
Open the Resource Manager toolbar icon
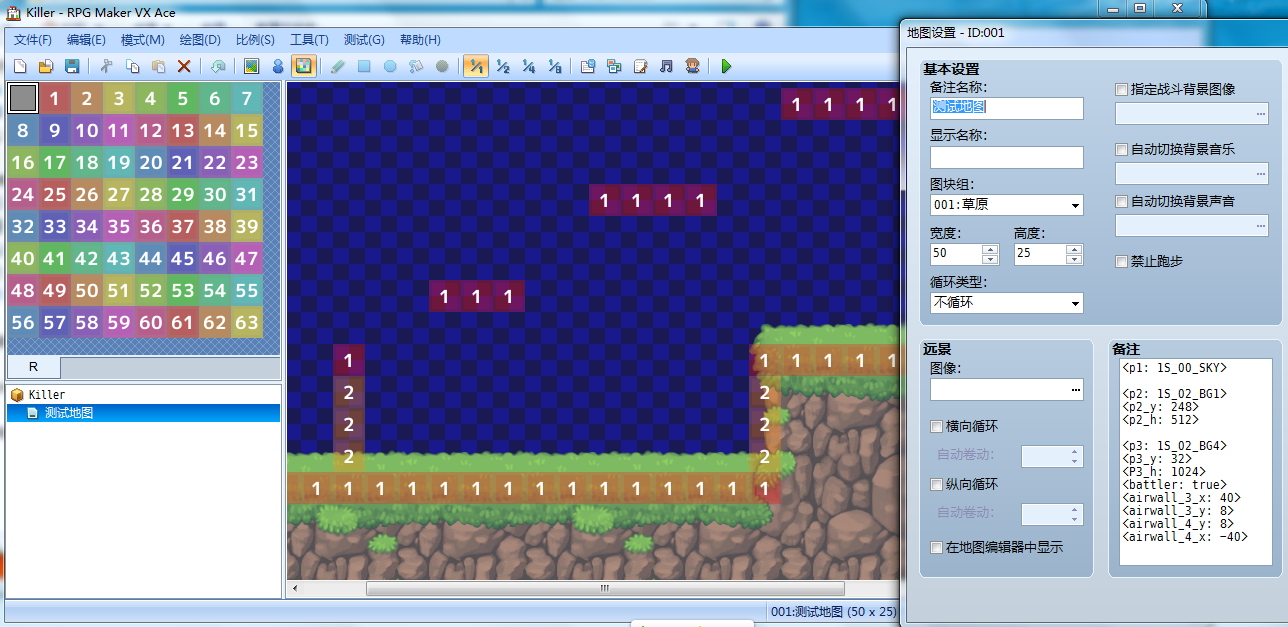click(614, 66)
